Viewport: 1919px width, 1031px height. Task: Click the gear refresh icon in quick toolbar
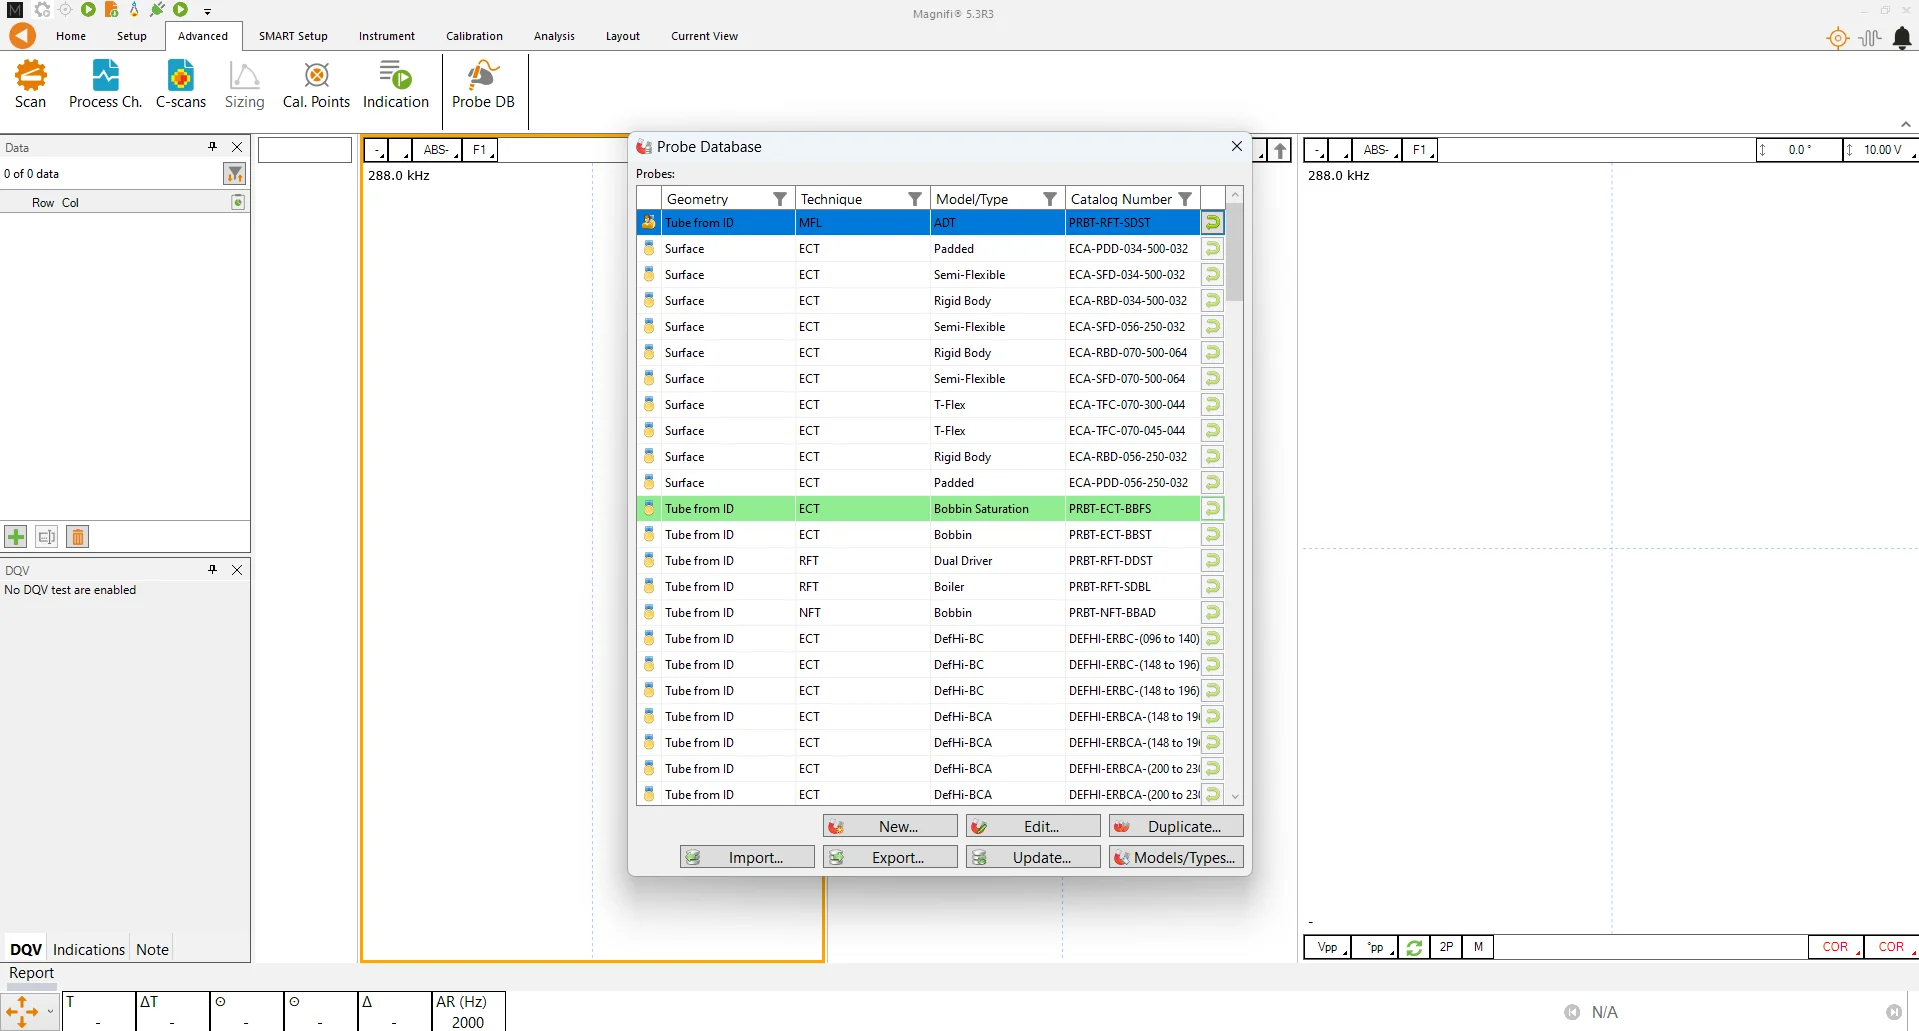click(42, 10)
